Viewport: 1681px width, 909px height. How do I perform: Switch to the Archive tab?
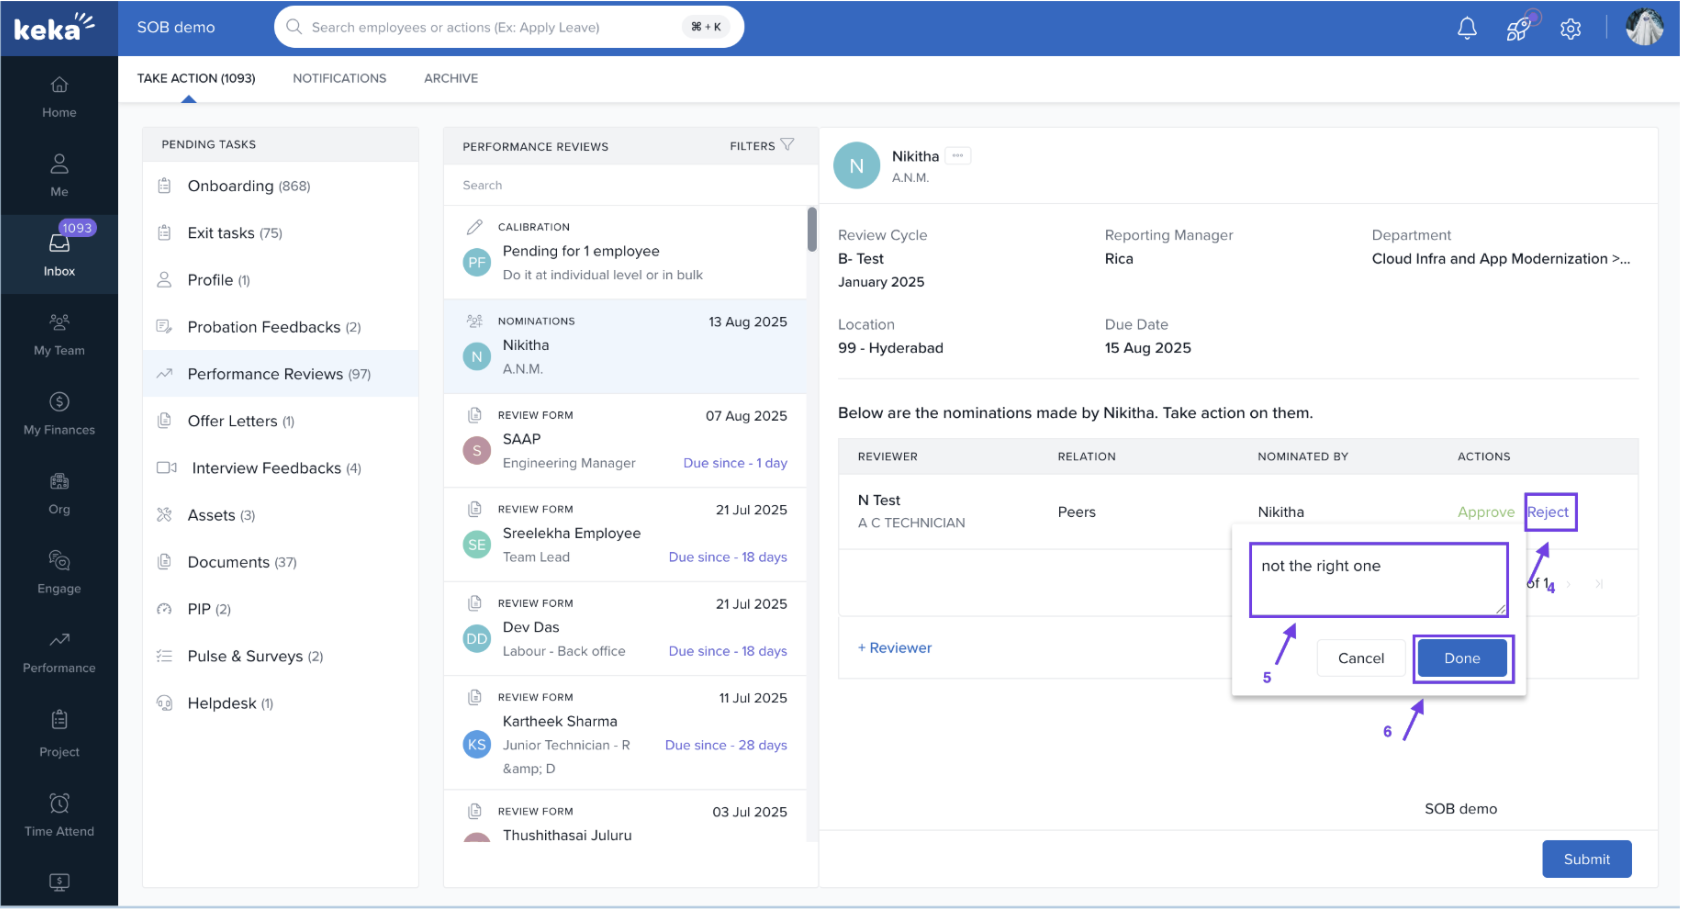pos(450,78)
